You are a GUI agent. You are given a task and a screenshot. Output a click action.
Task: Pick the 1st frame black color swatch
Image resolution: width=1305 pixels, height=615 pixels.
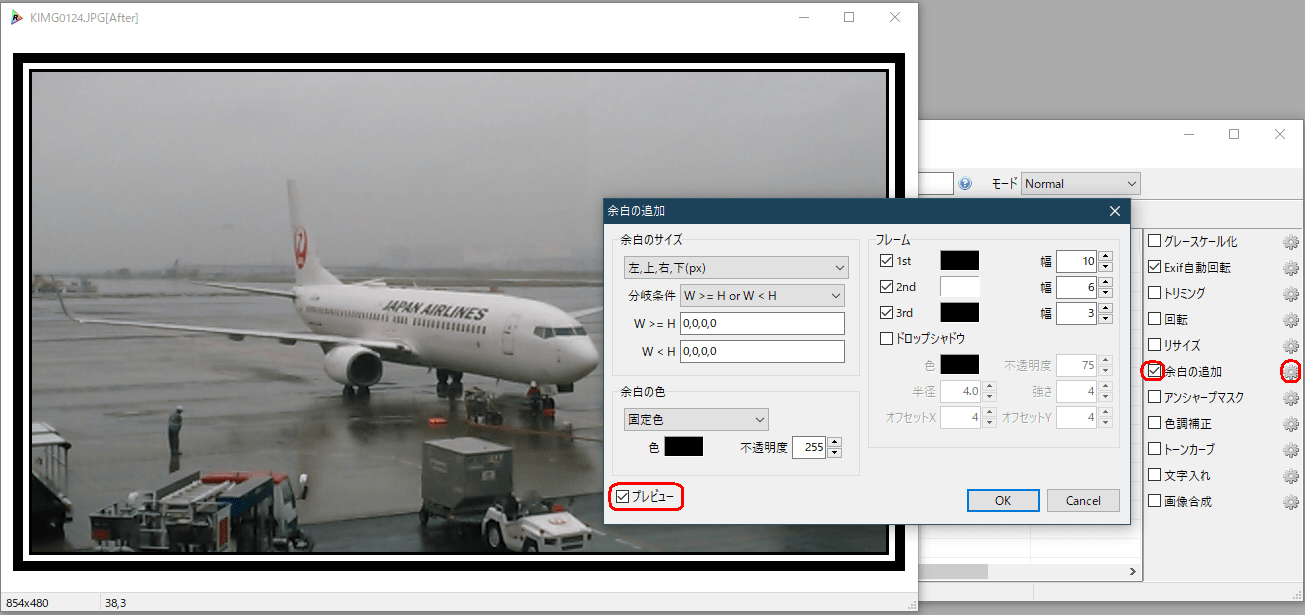click(960, 261)
